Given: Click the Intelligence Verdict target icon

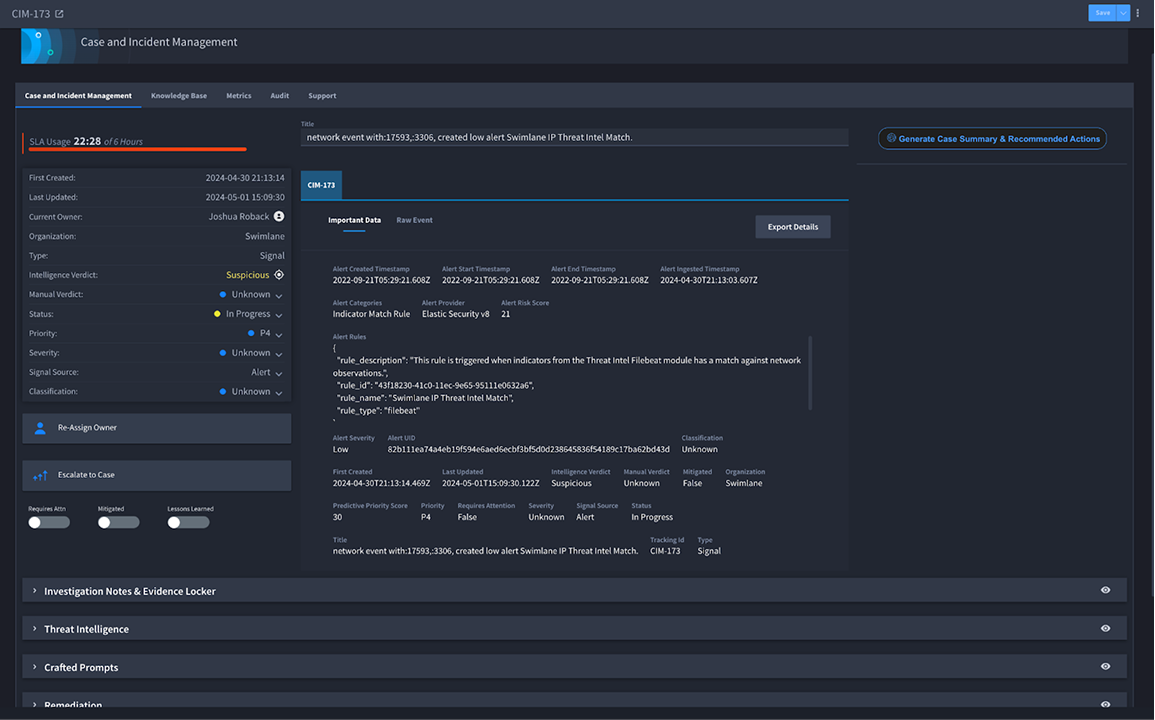Looking at the screenshot, I should pos(279,274).
